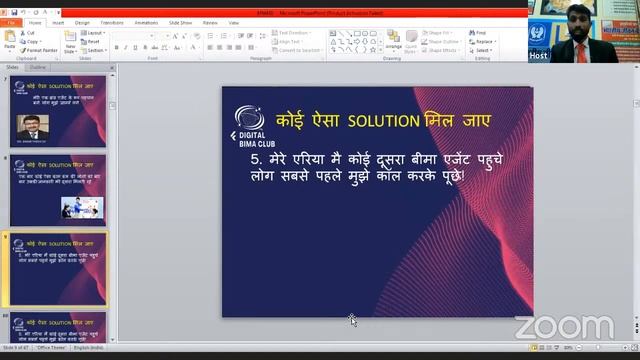Activate the Format Painter
Image resolution: width=640 pixels, height=360 pixels.
pos(39,50)
